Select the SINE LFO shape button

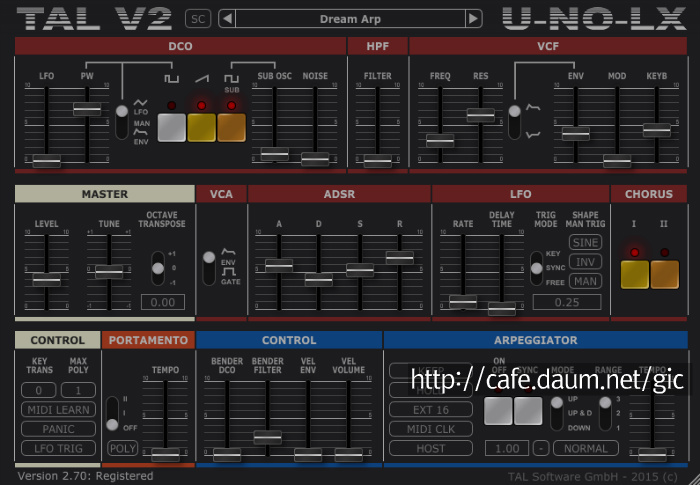(x=585, y=242)
